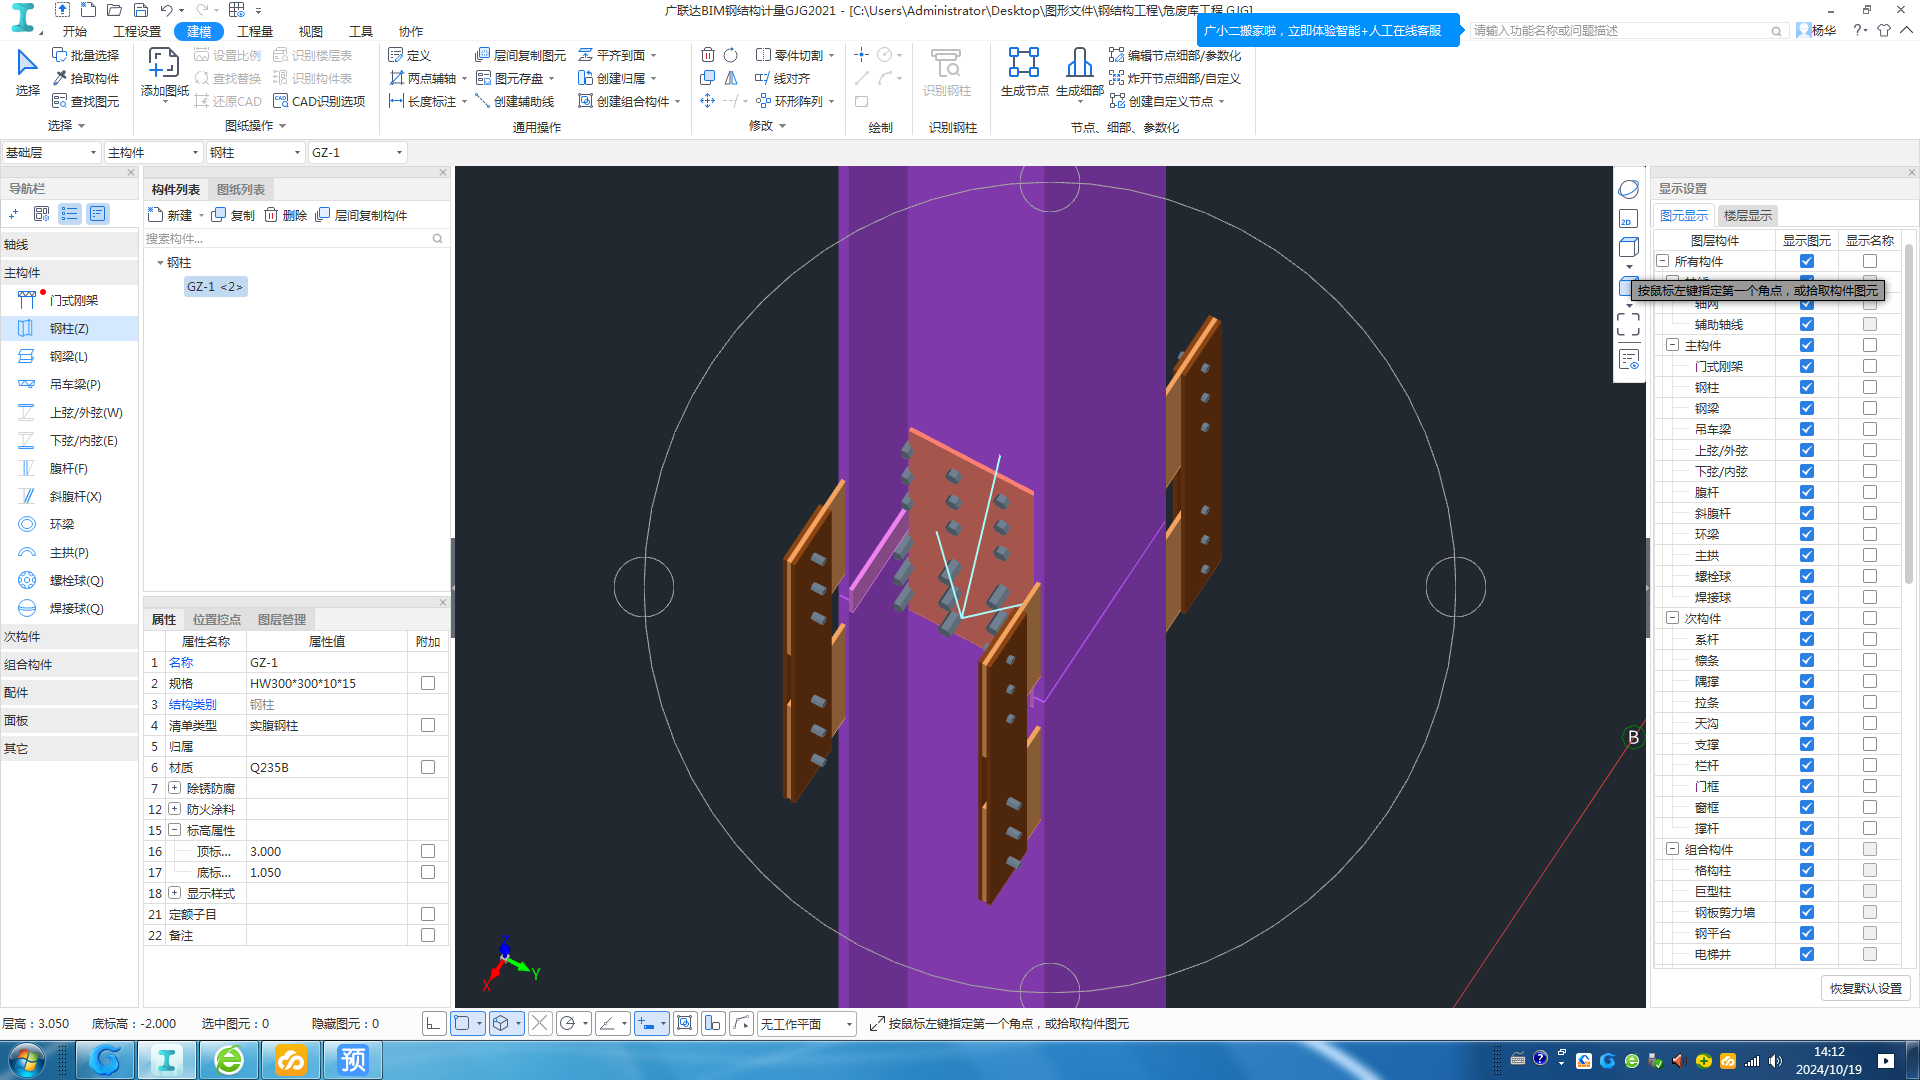
Task: Click 恢复默认设置 button
Action: tap(1865, 988)
